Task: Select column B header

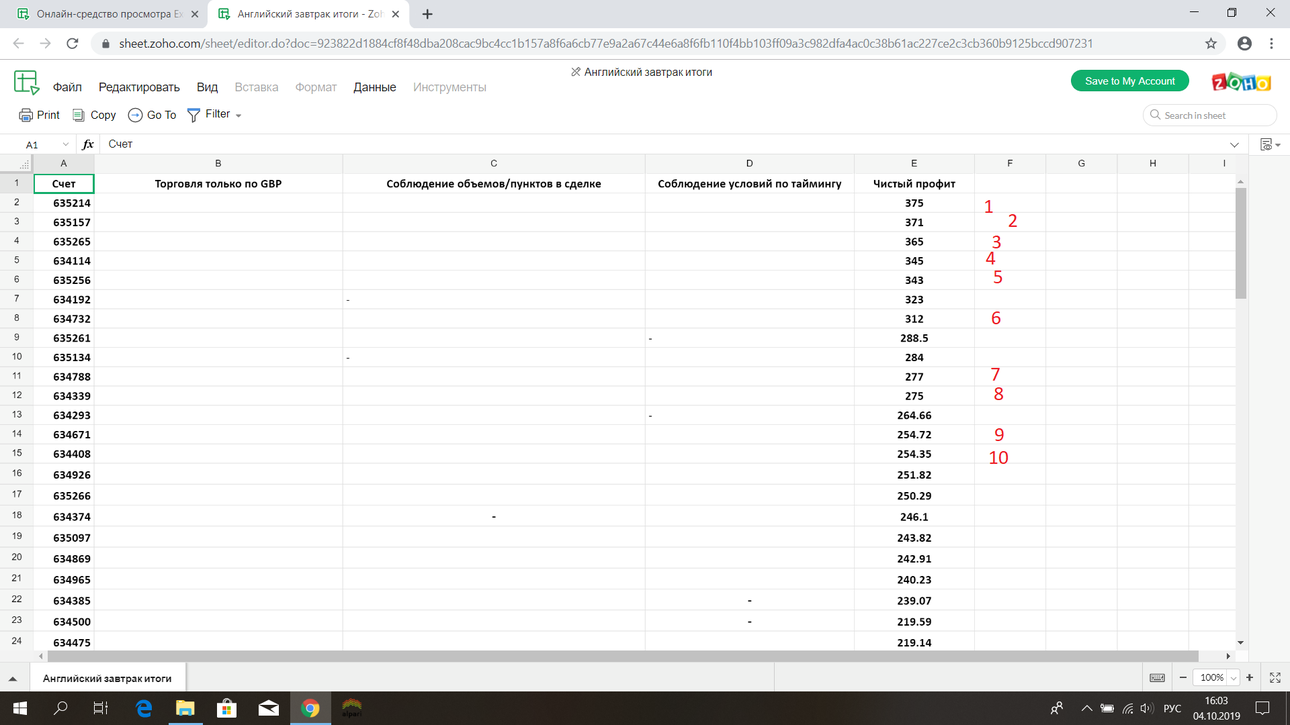Action: 218,163
